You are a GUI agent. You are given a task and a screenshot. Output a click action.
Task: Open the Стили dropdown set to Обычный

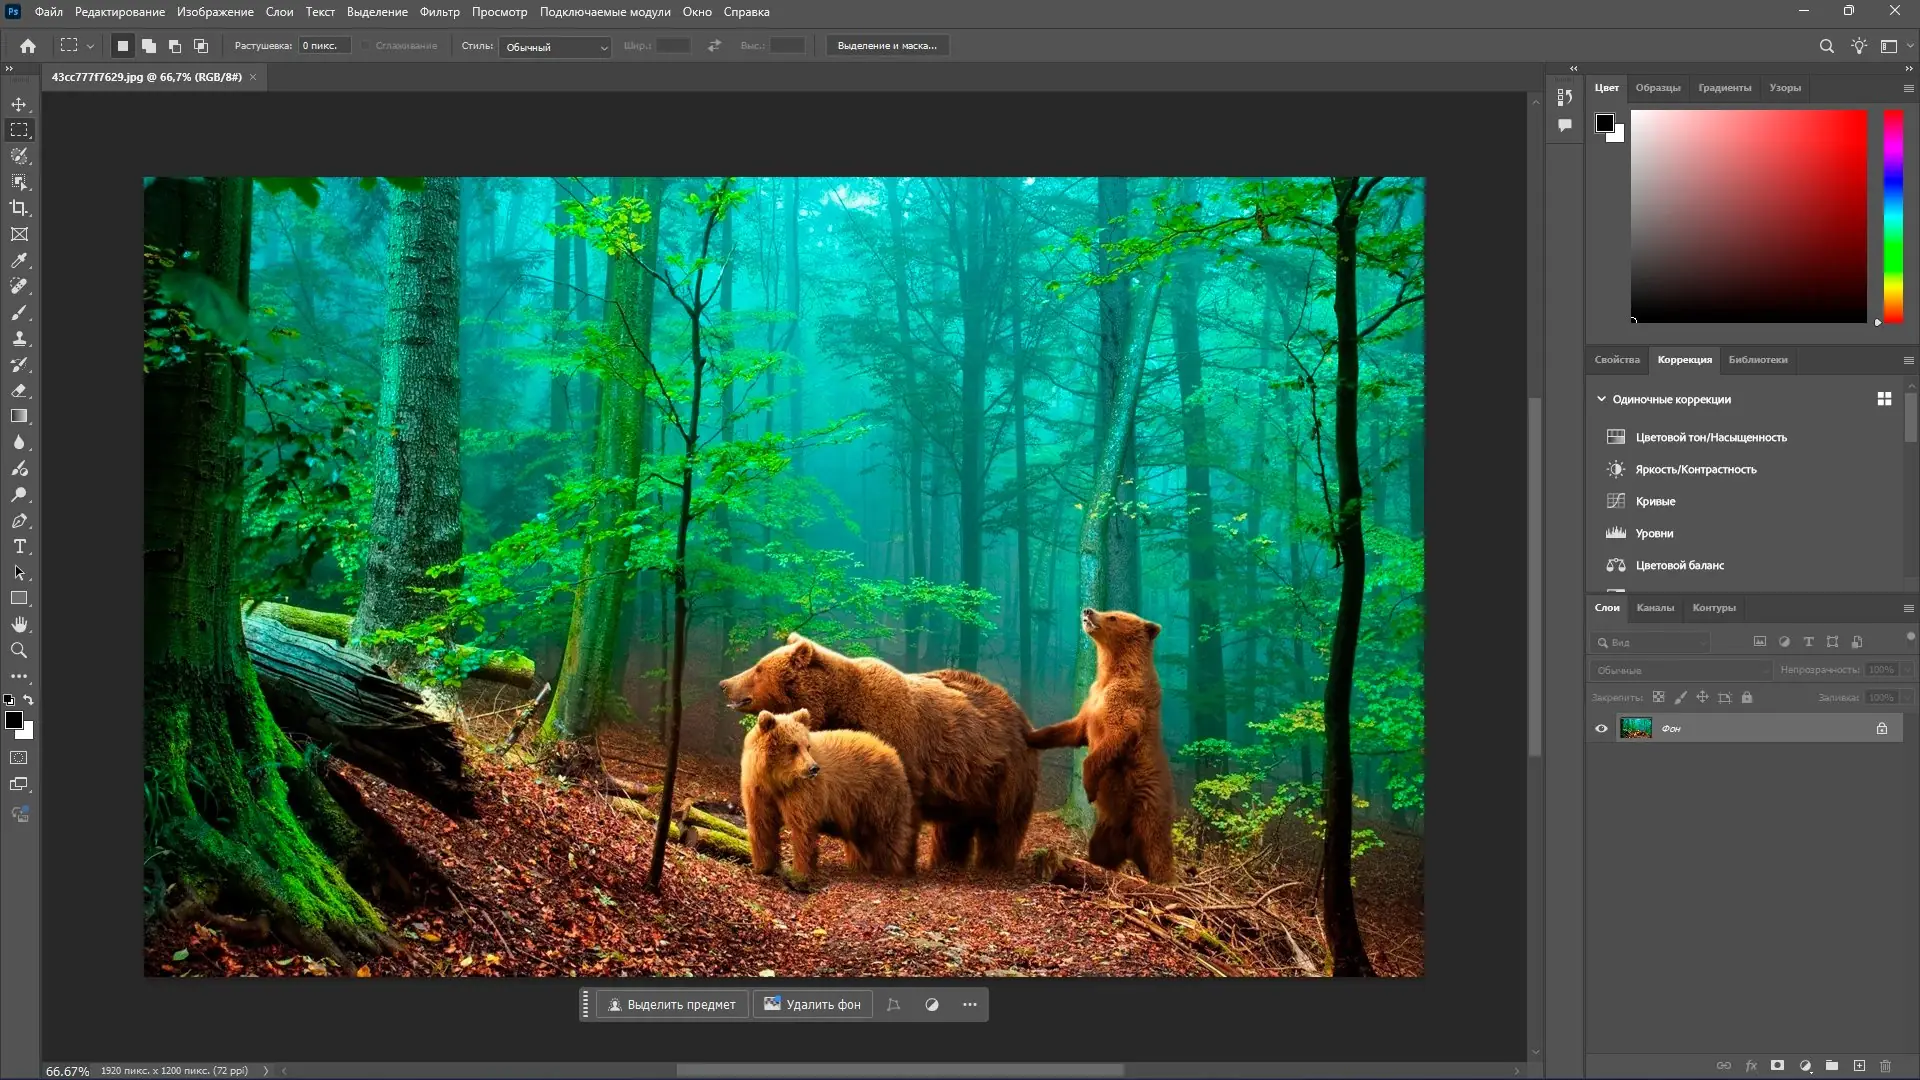point(556,47)
